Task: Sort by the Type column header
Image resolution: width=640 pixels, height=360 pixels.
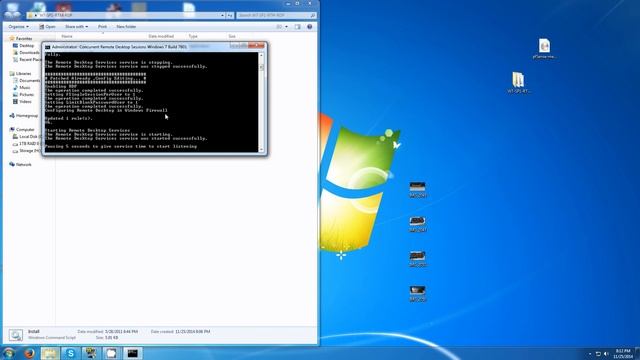Action: (x=193, y=36)
